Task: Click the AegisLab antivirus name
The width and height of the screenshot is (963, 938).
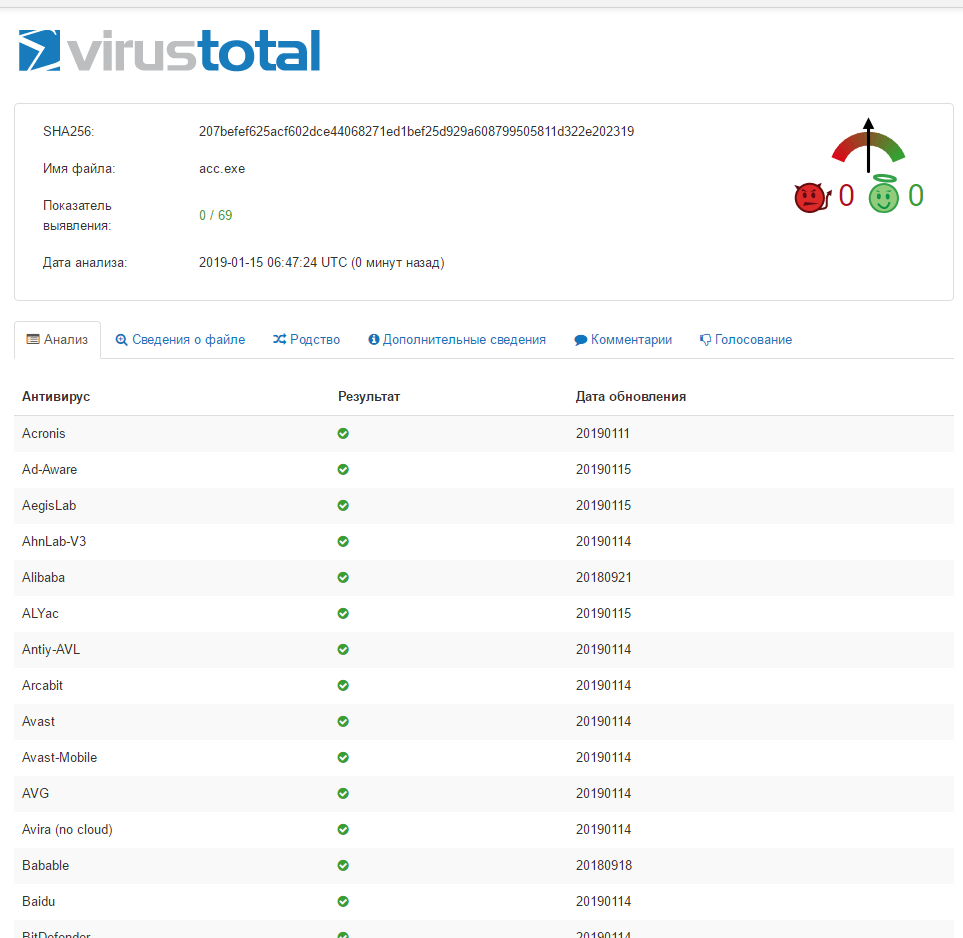Action: 49,506
